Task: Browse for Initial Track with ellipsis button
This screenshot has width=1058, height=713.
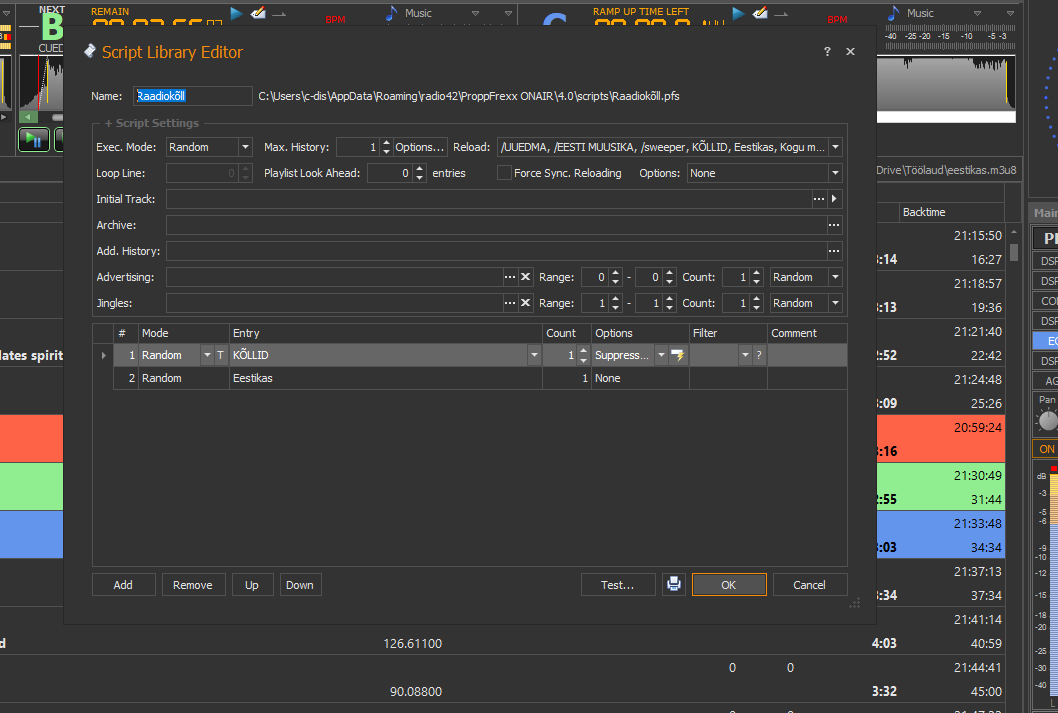Action: tap(819, 199)
